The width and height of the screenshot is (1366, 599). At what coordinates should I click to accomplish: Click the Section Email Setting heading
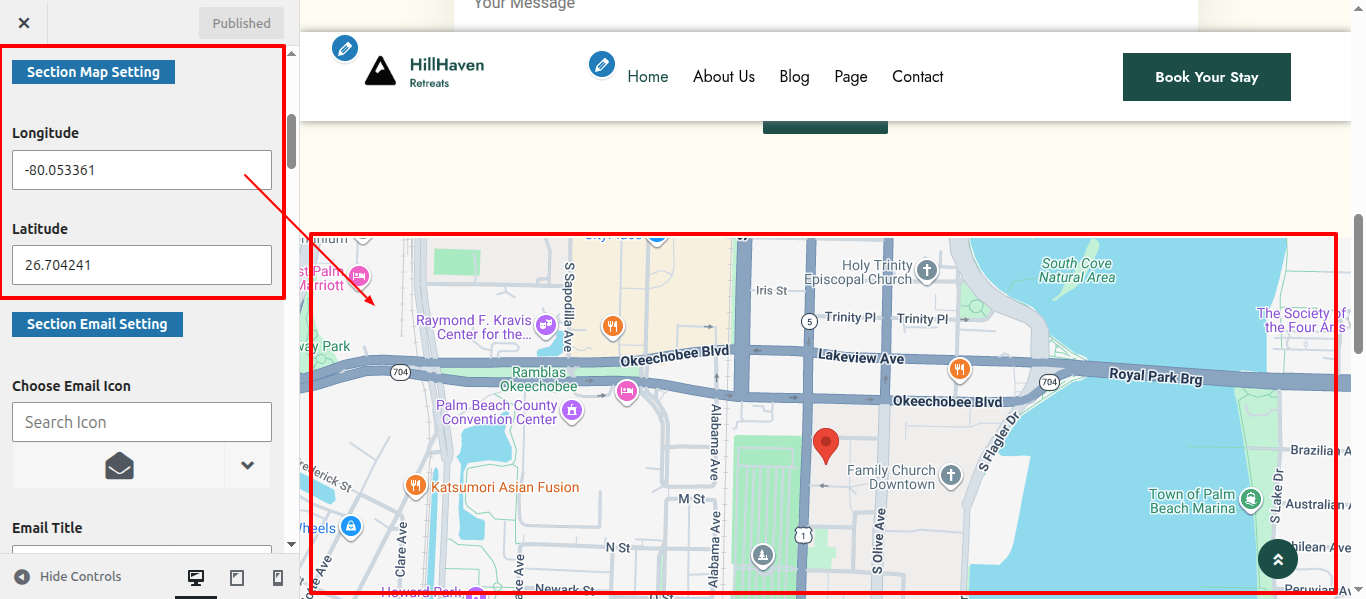tap(97, 324)
